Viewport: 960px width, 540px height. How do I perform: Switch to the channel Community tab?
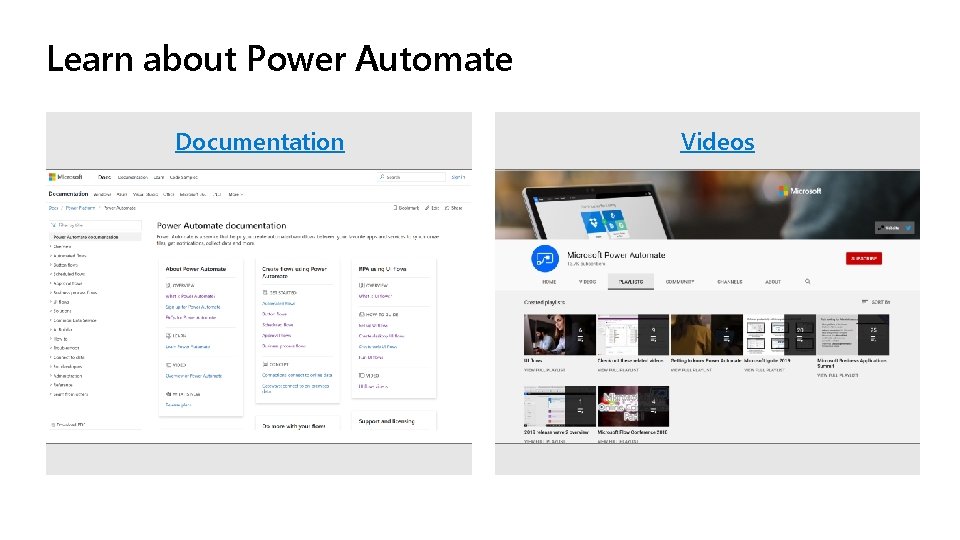click(x=680, y=282)
